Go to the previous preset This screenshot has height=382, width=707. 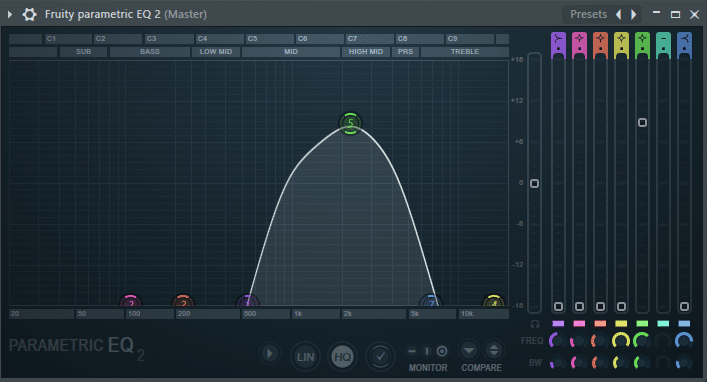pos(619,14)
